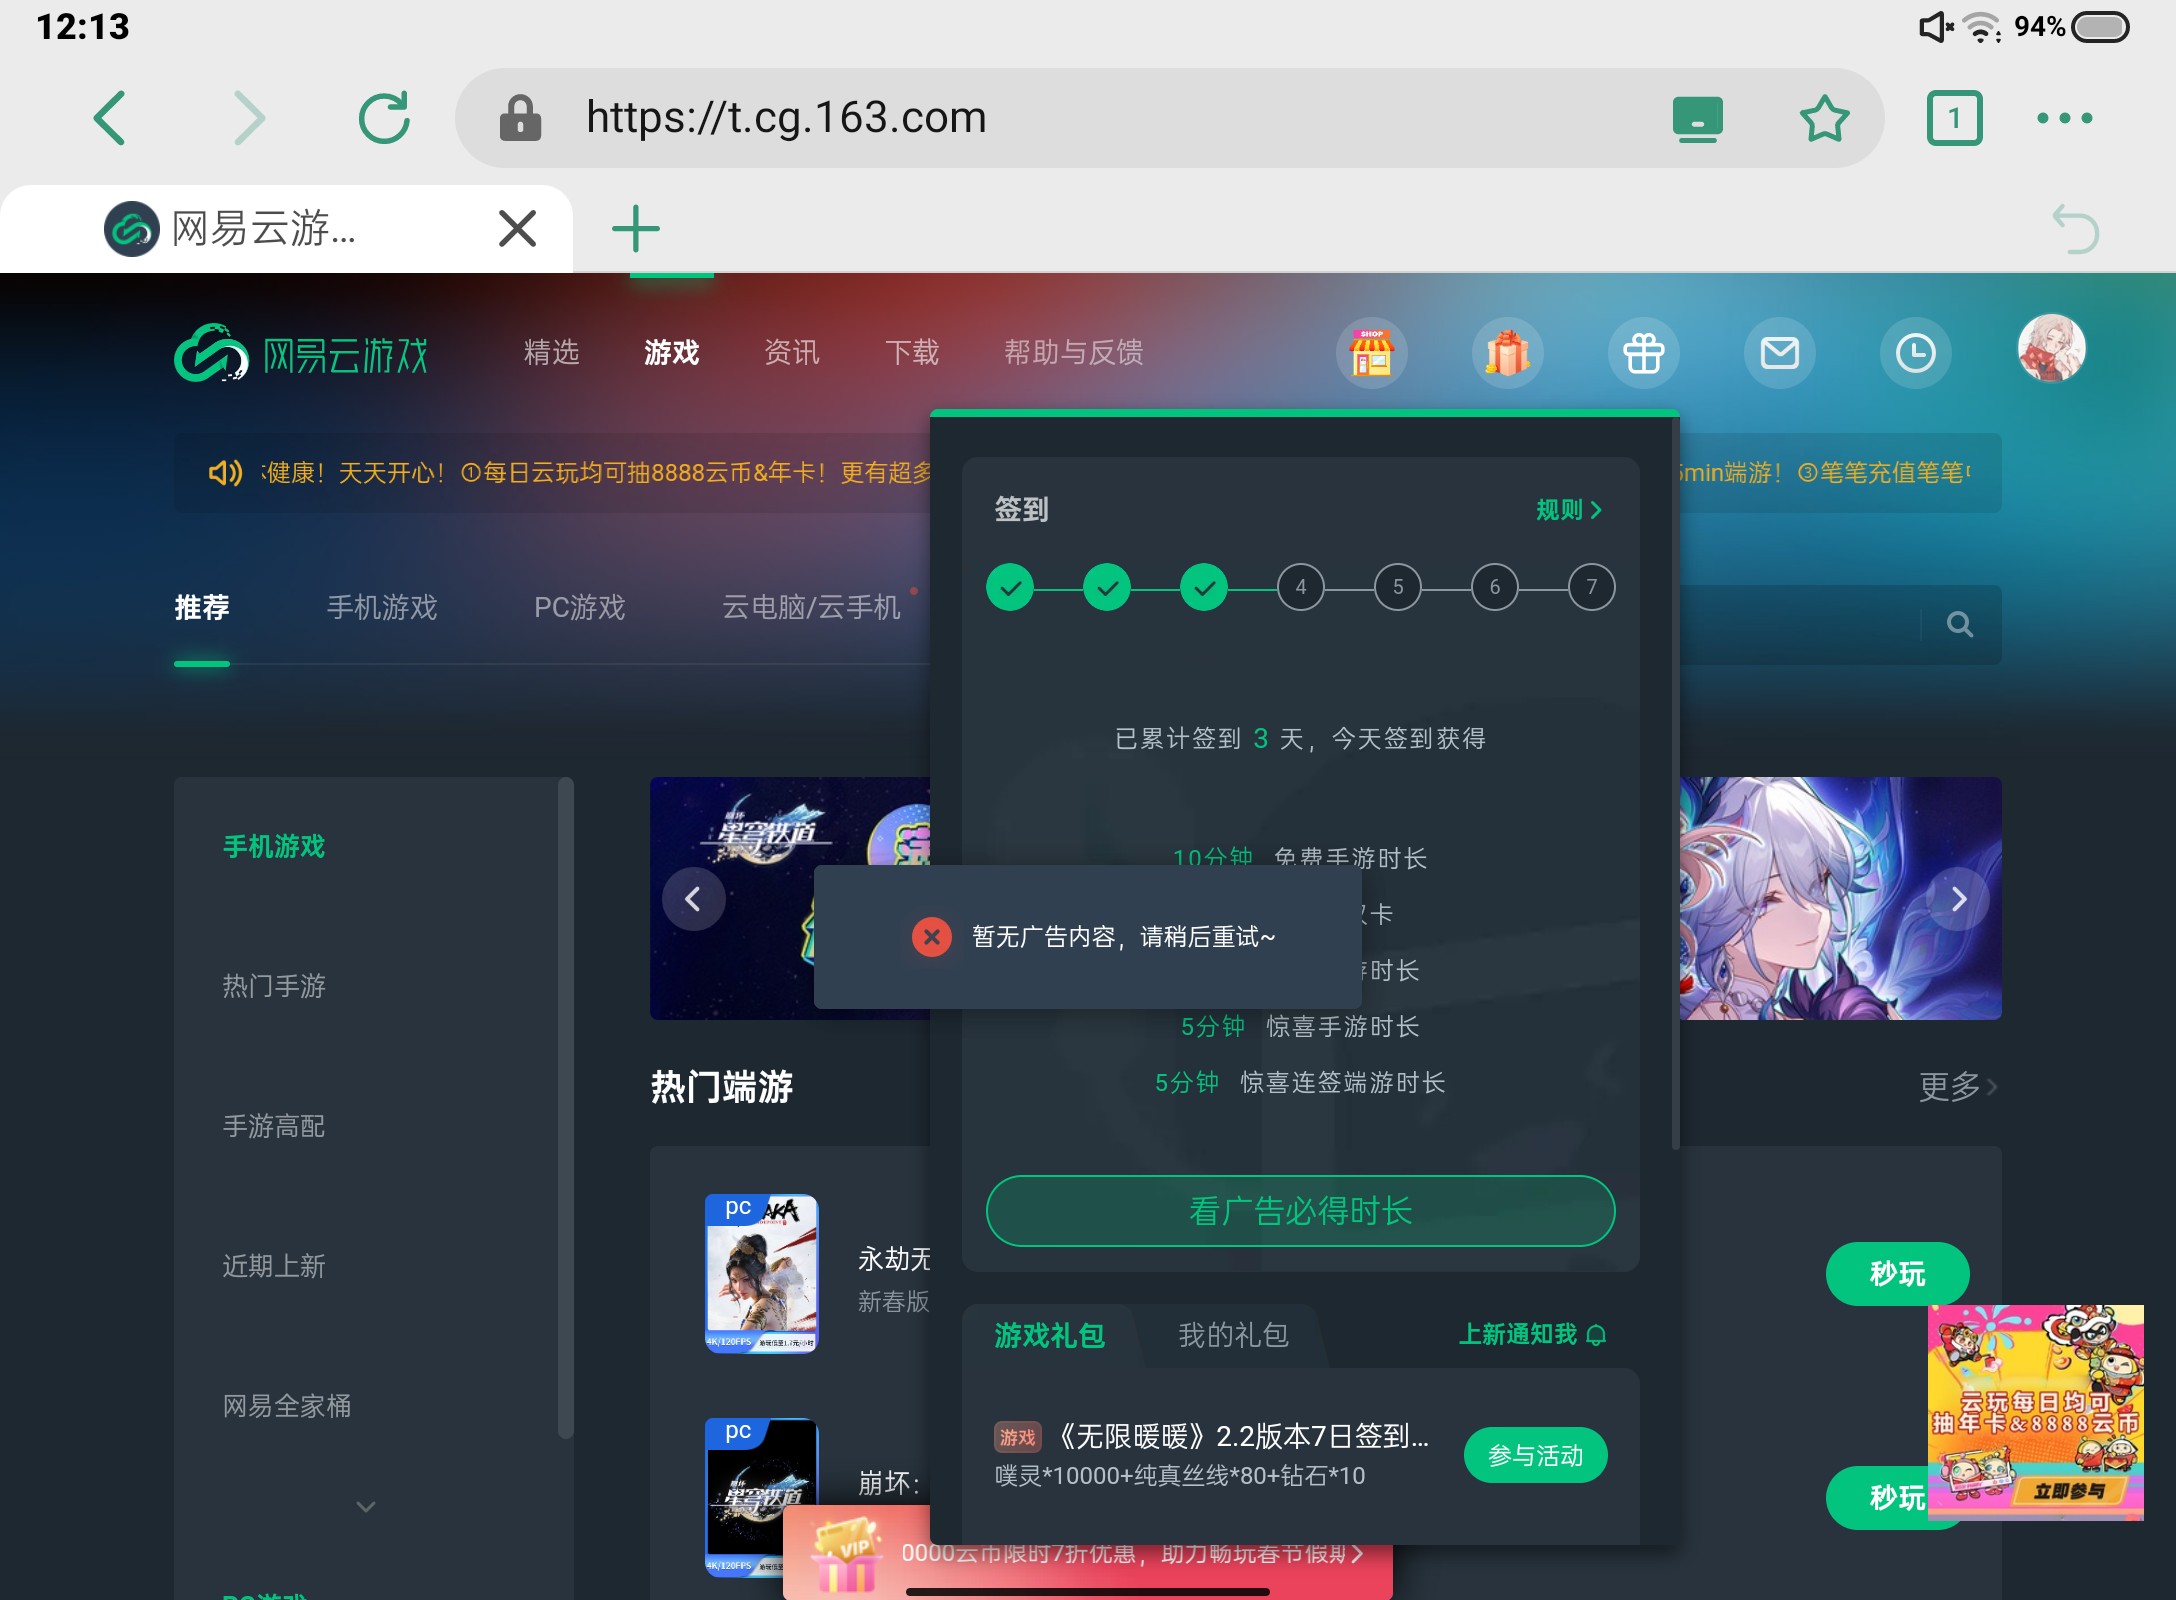Image resolution: width=2176 pixels, height=1600 pixels.
Task: Open the 手机游戏 category tab
Action: (382, 607)
